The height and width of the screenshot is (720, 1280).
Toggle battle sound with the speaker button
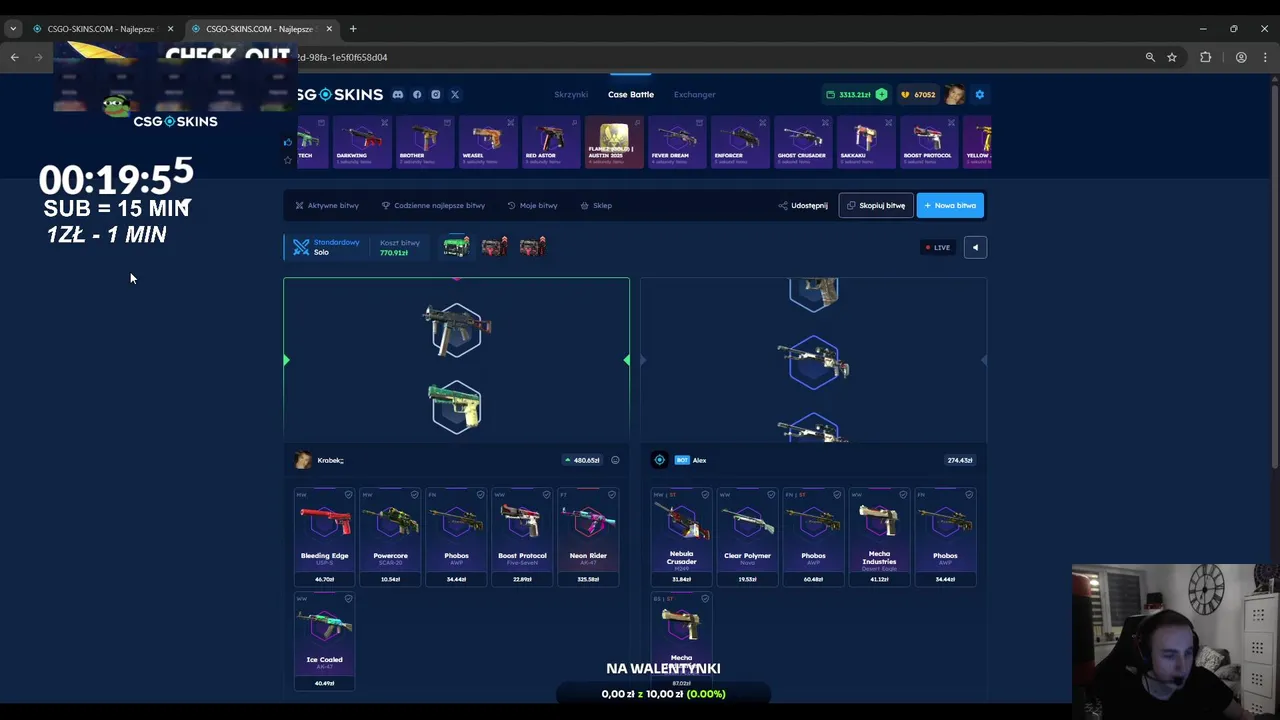pos(975,247)
